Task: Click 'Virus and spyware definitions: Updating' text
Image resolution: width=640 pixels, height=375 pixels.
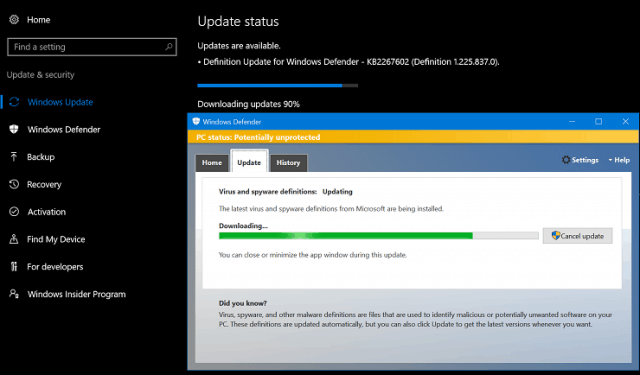Action: pyautogui.click(x=286, y=191)
